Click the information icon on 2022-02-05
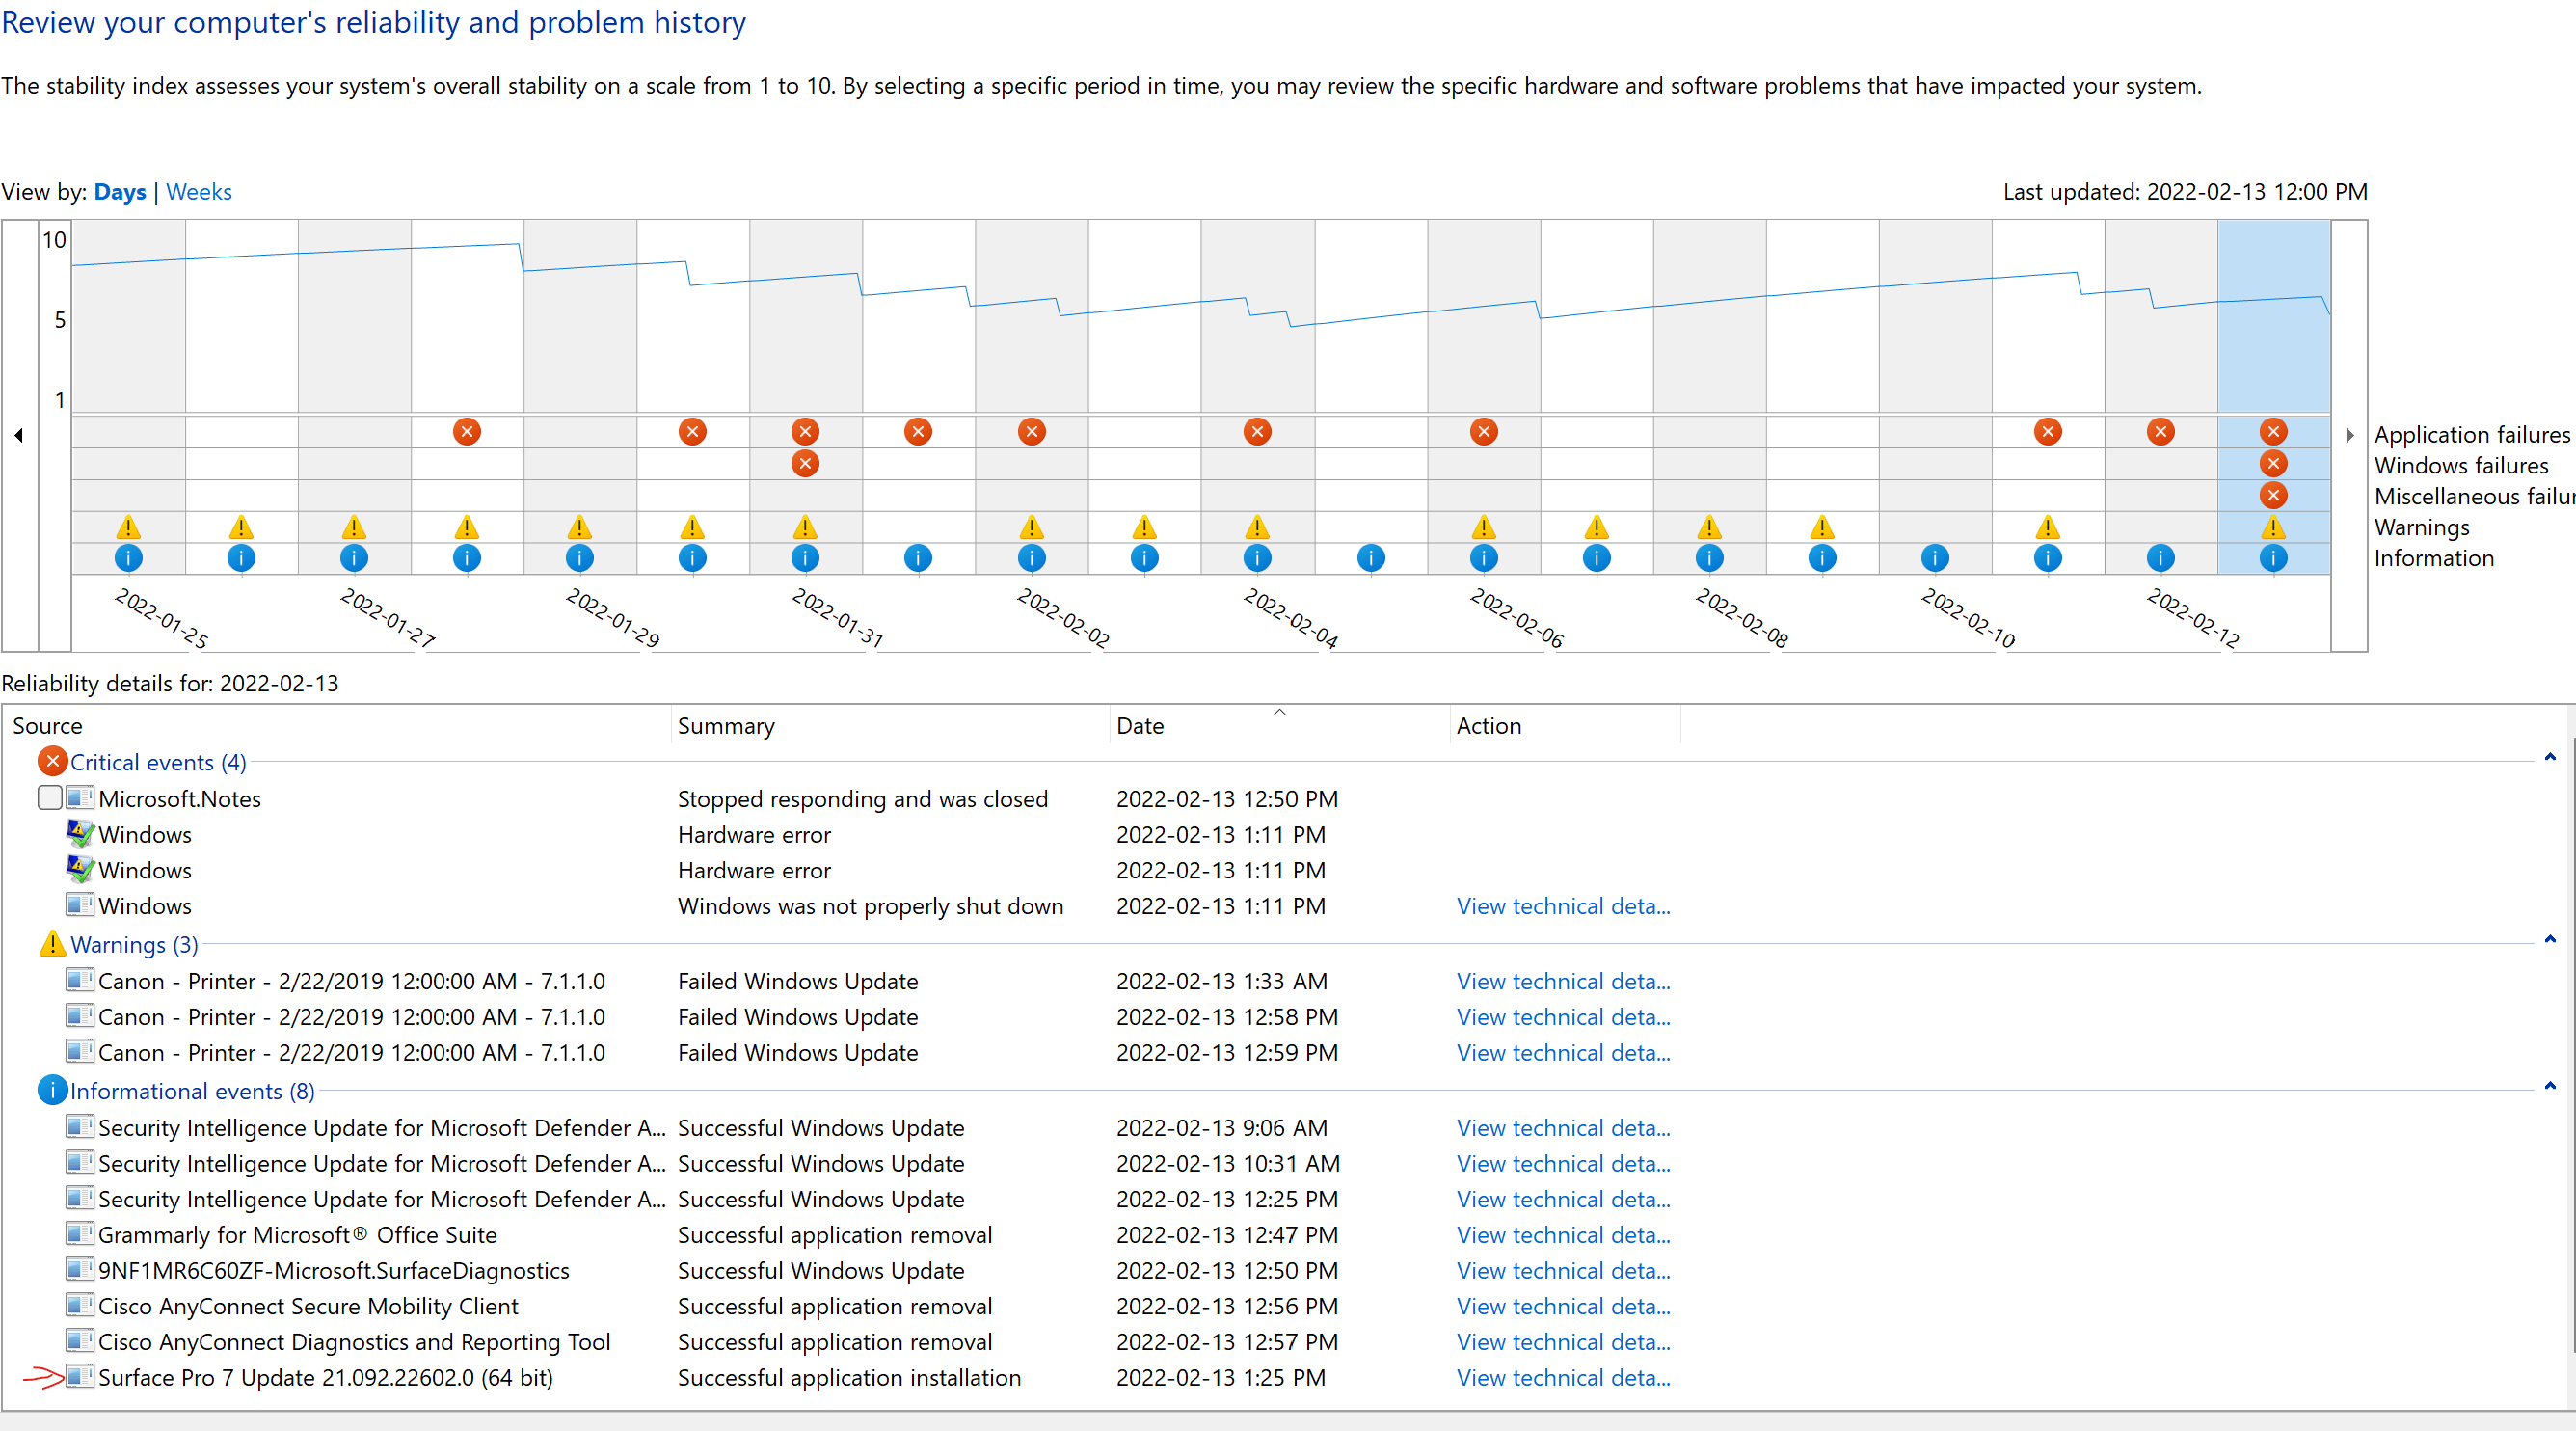This screenshot has width=2576, height=1431. point(1371,558)
